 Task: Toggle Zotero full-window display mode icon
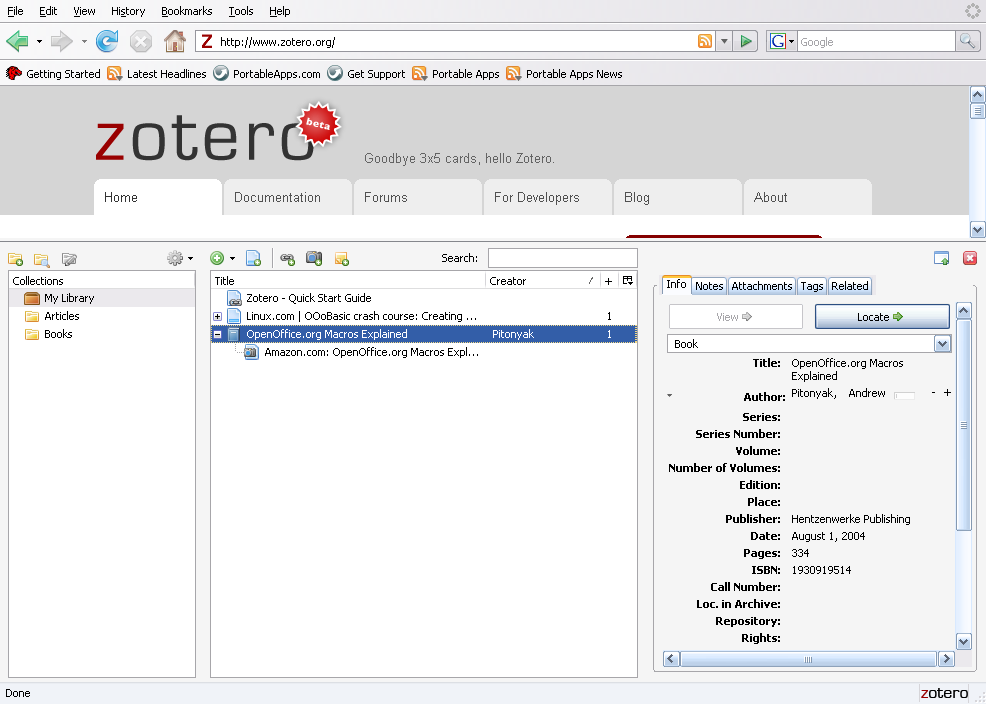click(x=941, y=258)
